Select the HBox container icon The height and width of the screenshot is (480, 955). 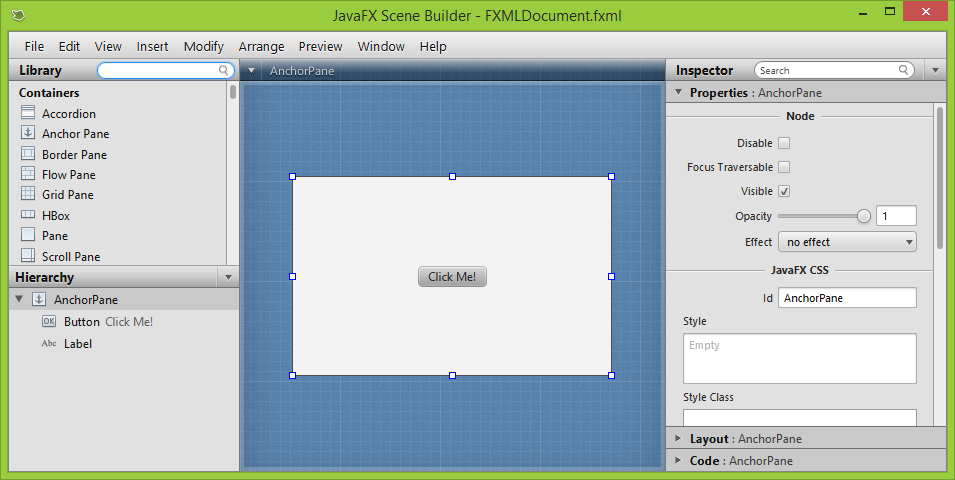tap(28, 215)
